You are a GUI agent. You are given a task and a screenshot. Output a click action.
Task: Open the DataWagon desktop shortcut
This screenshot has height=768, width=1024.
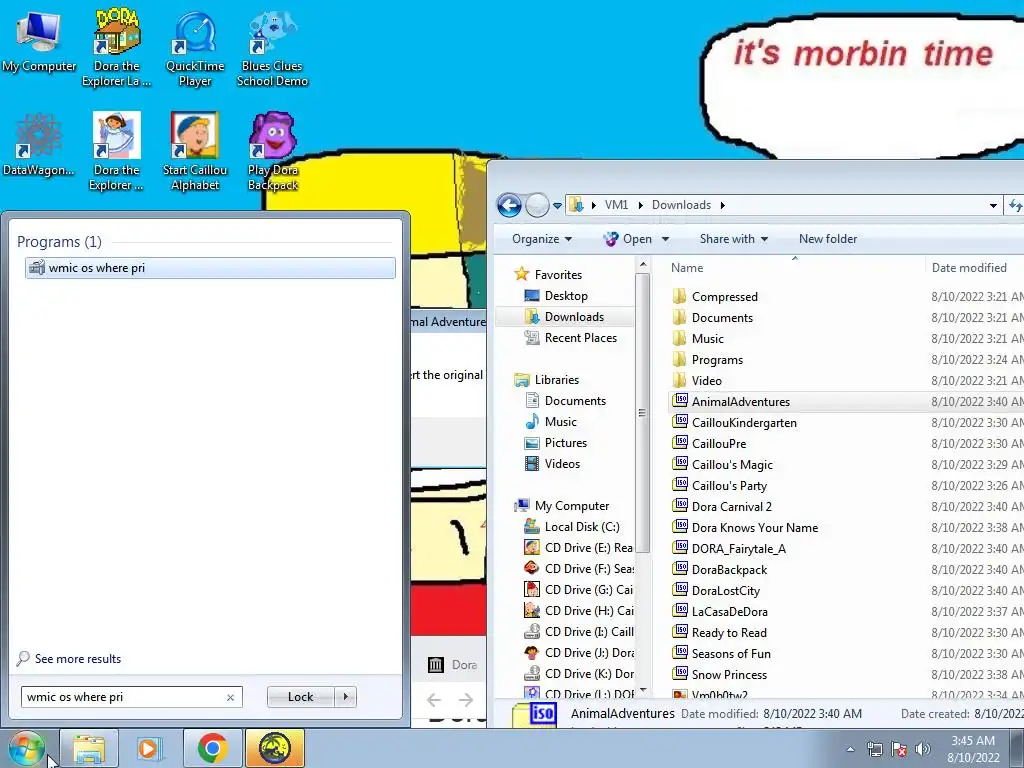click(x=39, y=145)
